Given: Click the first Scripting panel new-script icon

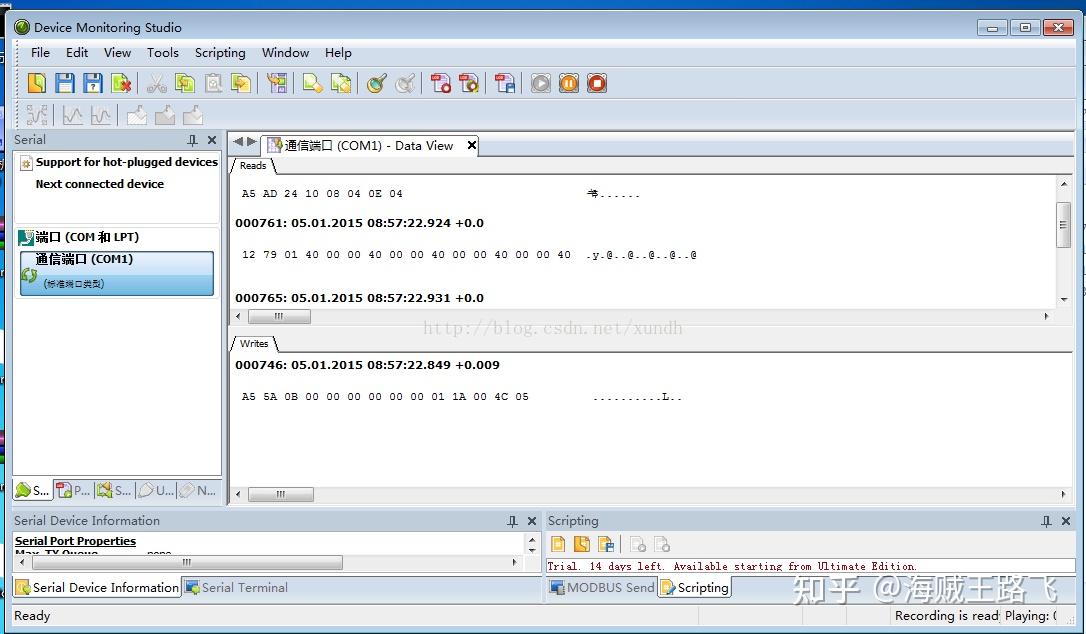Looking at the screenshot, I should 558,545.
